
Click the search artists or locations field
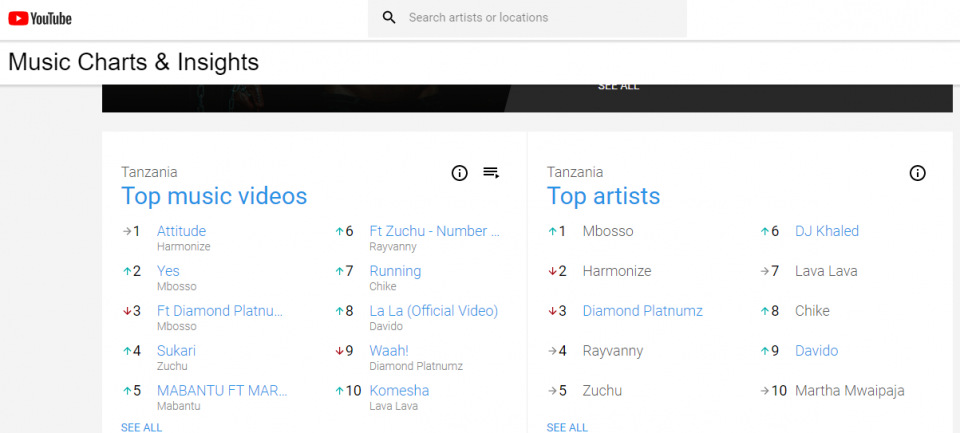point(540,18)
